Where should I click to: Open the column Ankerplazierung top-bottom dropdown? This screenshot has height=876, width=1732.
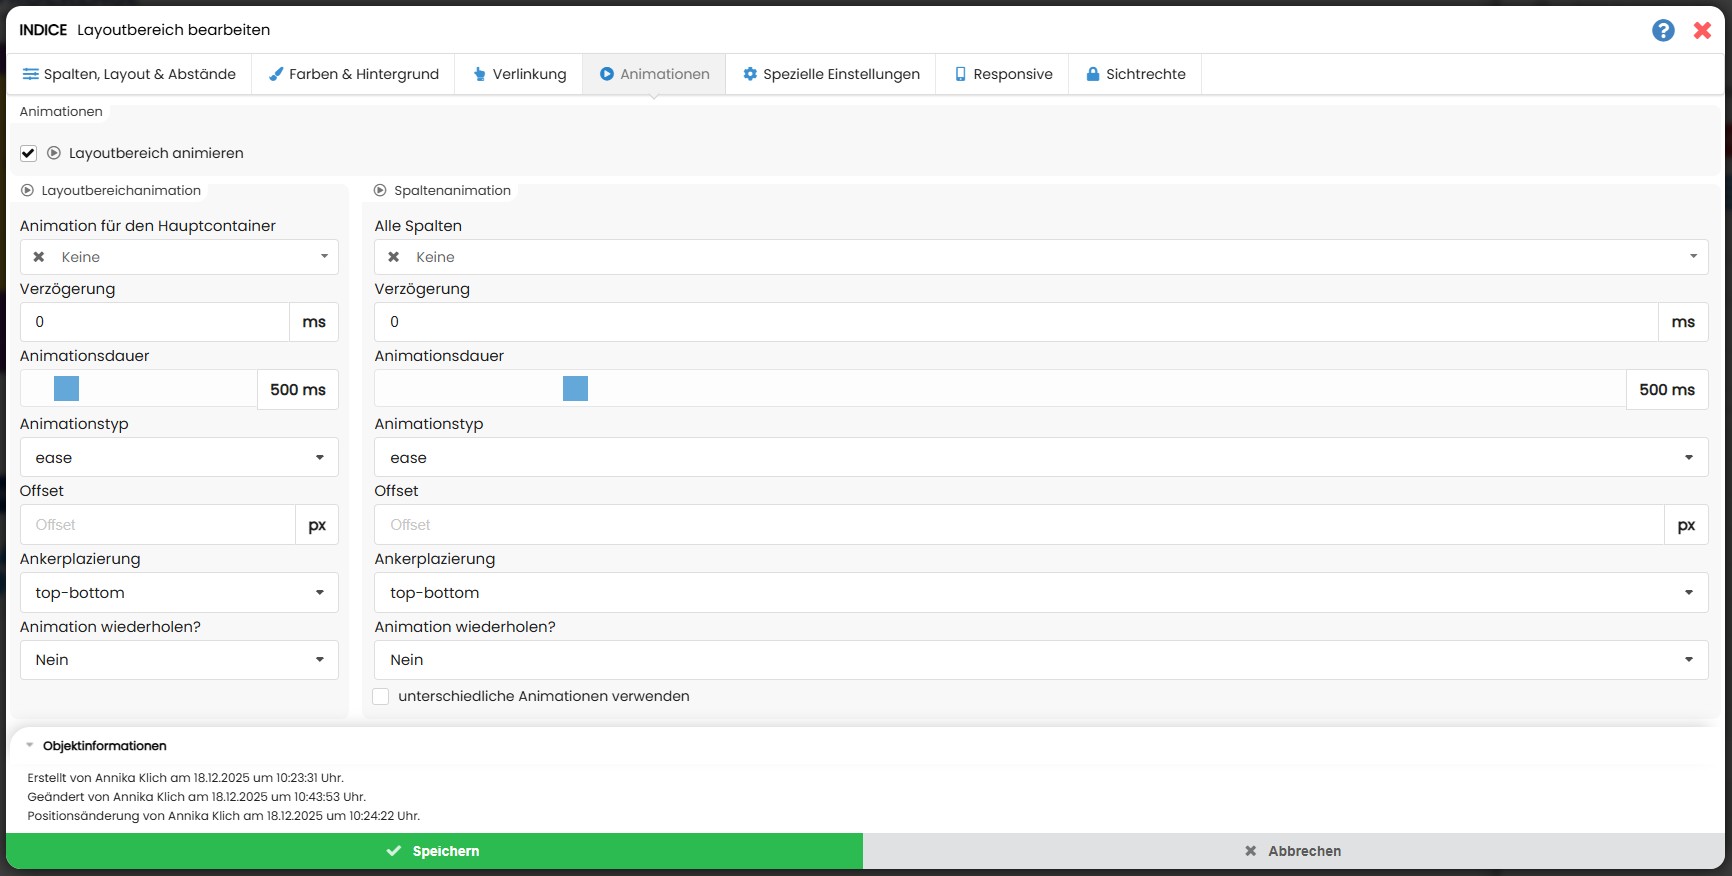pyautogui.click(x=1040, y=592)
